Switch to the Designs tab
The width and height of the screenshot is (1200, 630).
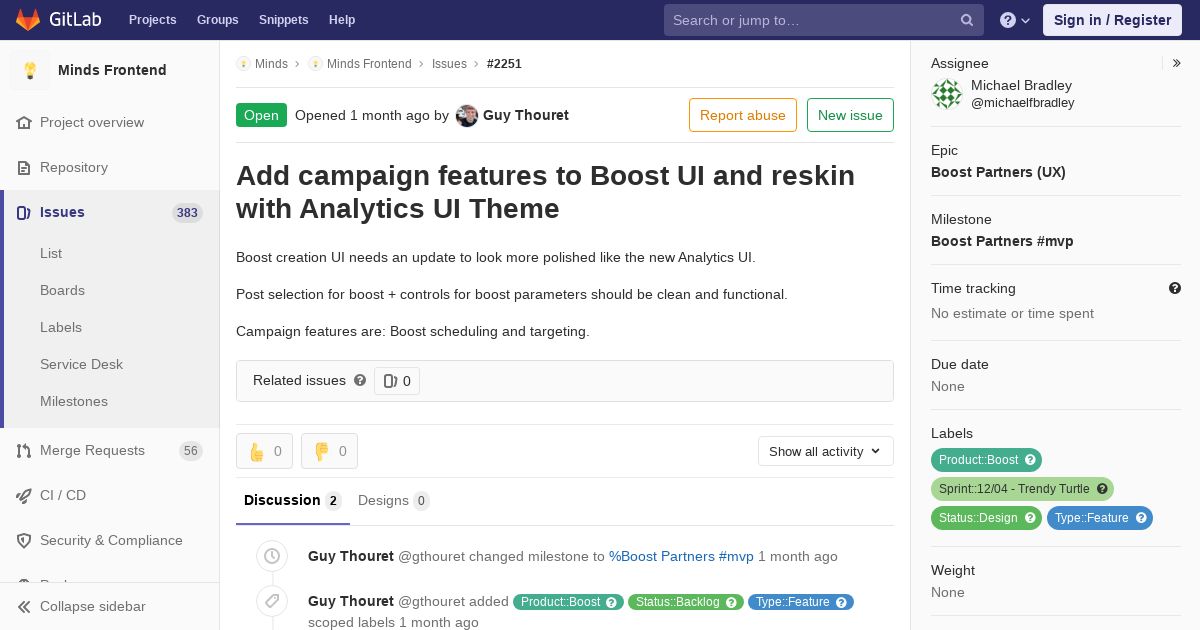pos(392,501)
